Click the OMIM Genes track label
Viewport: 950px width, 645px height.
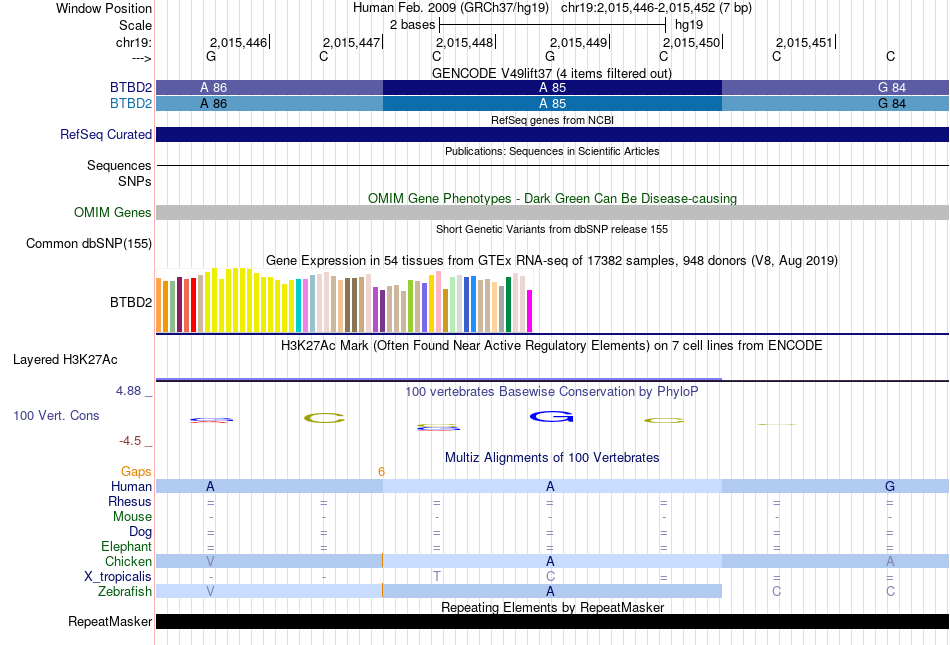point(113,213)
